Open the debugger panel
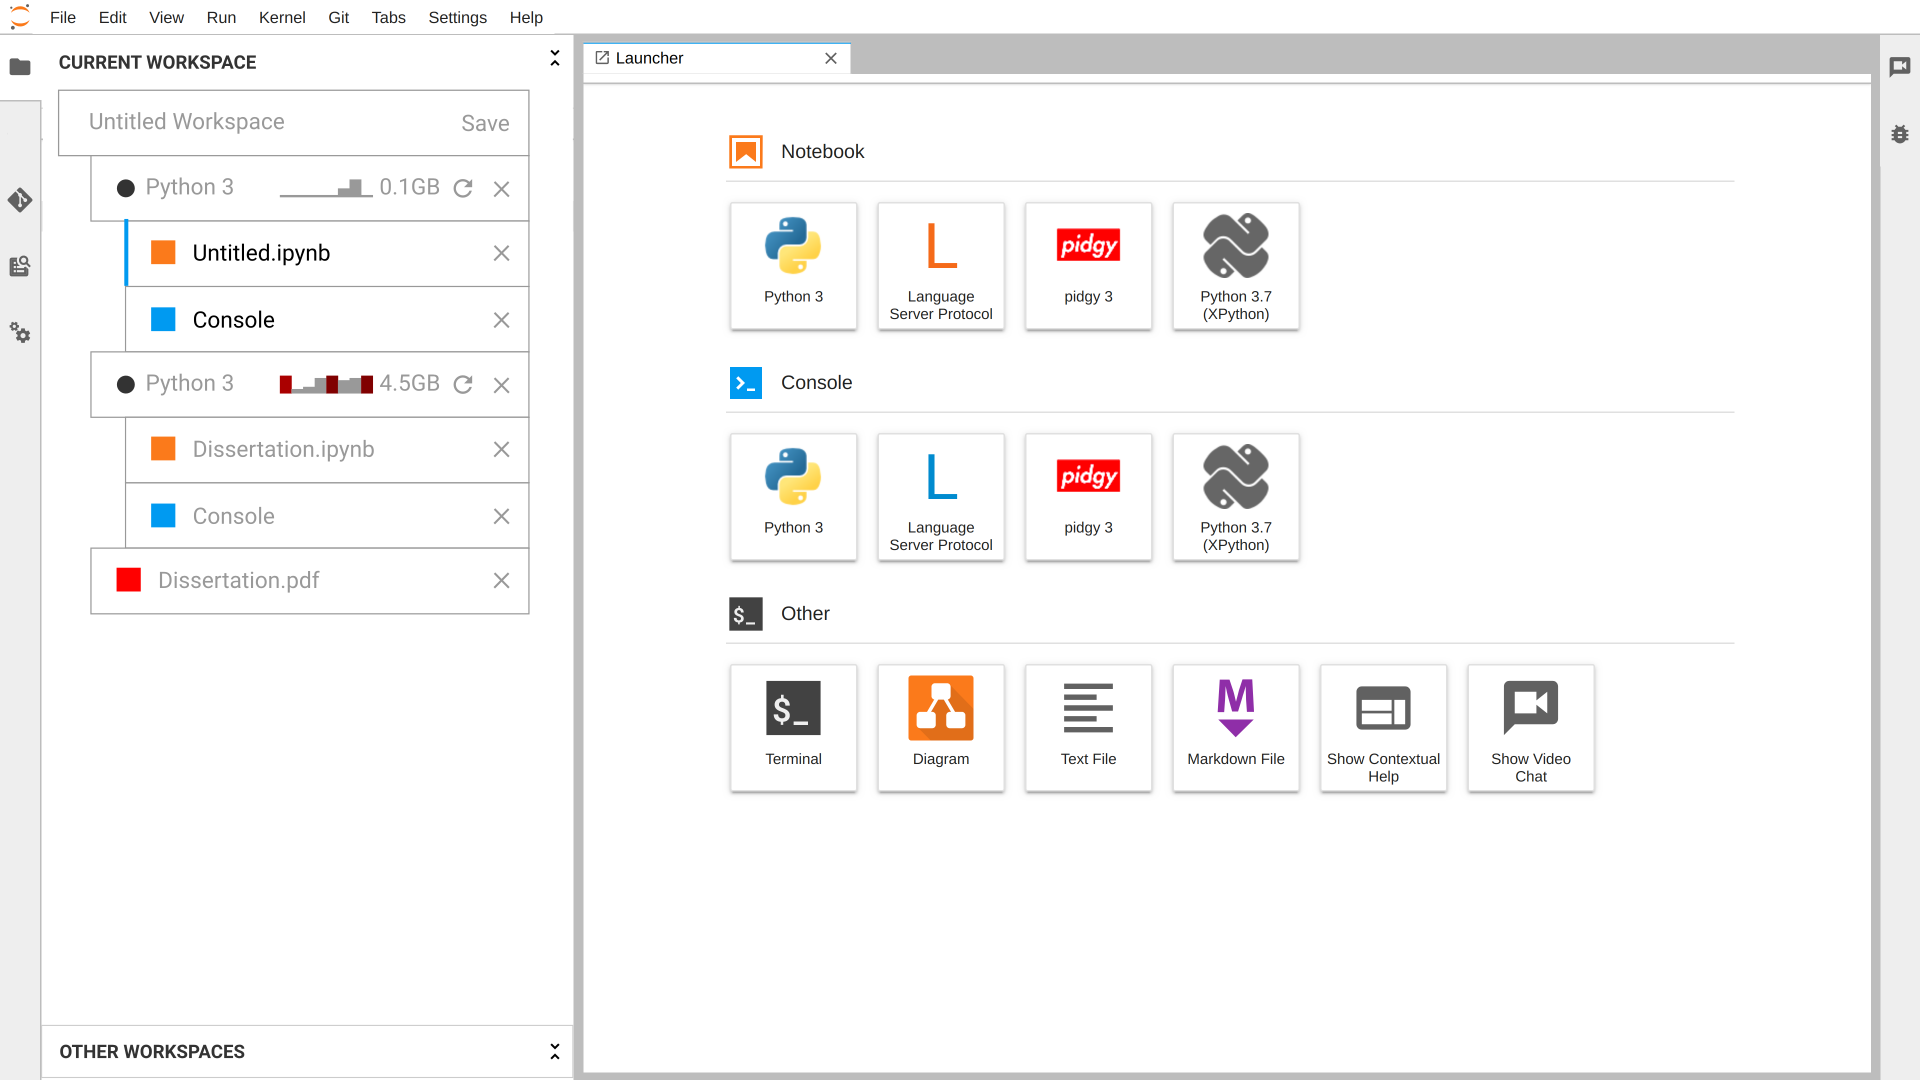The height and width of the screenshot is (1080, 1920). [x=1901, y=134]
